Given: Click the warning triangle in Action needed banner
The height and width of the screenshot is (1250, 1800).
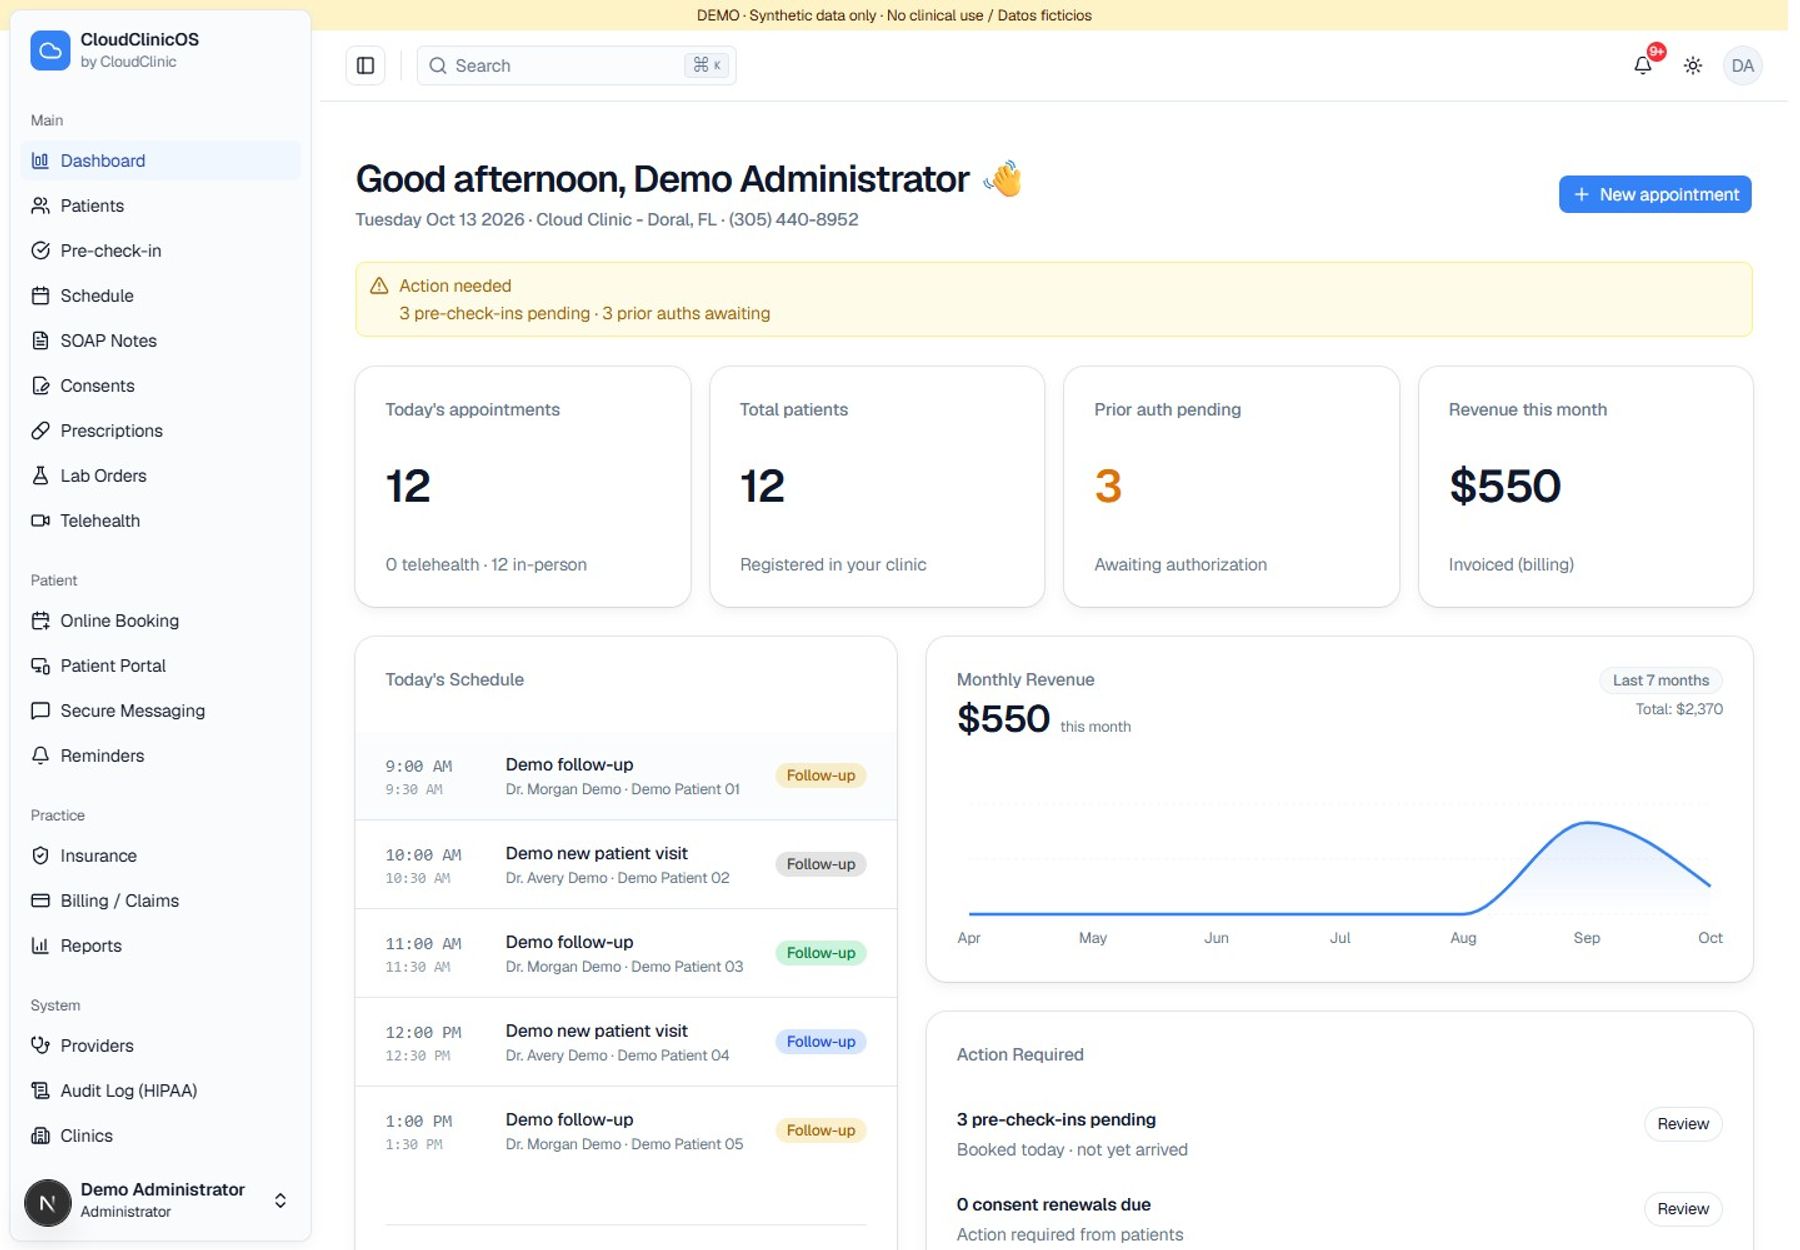Looking at the screenshot, I should [379, 286].
